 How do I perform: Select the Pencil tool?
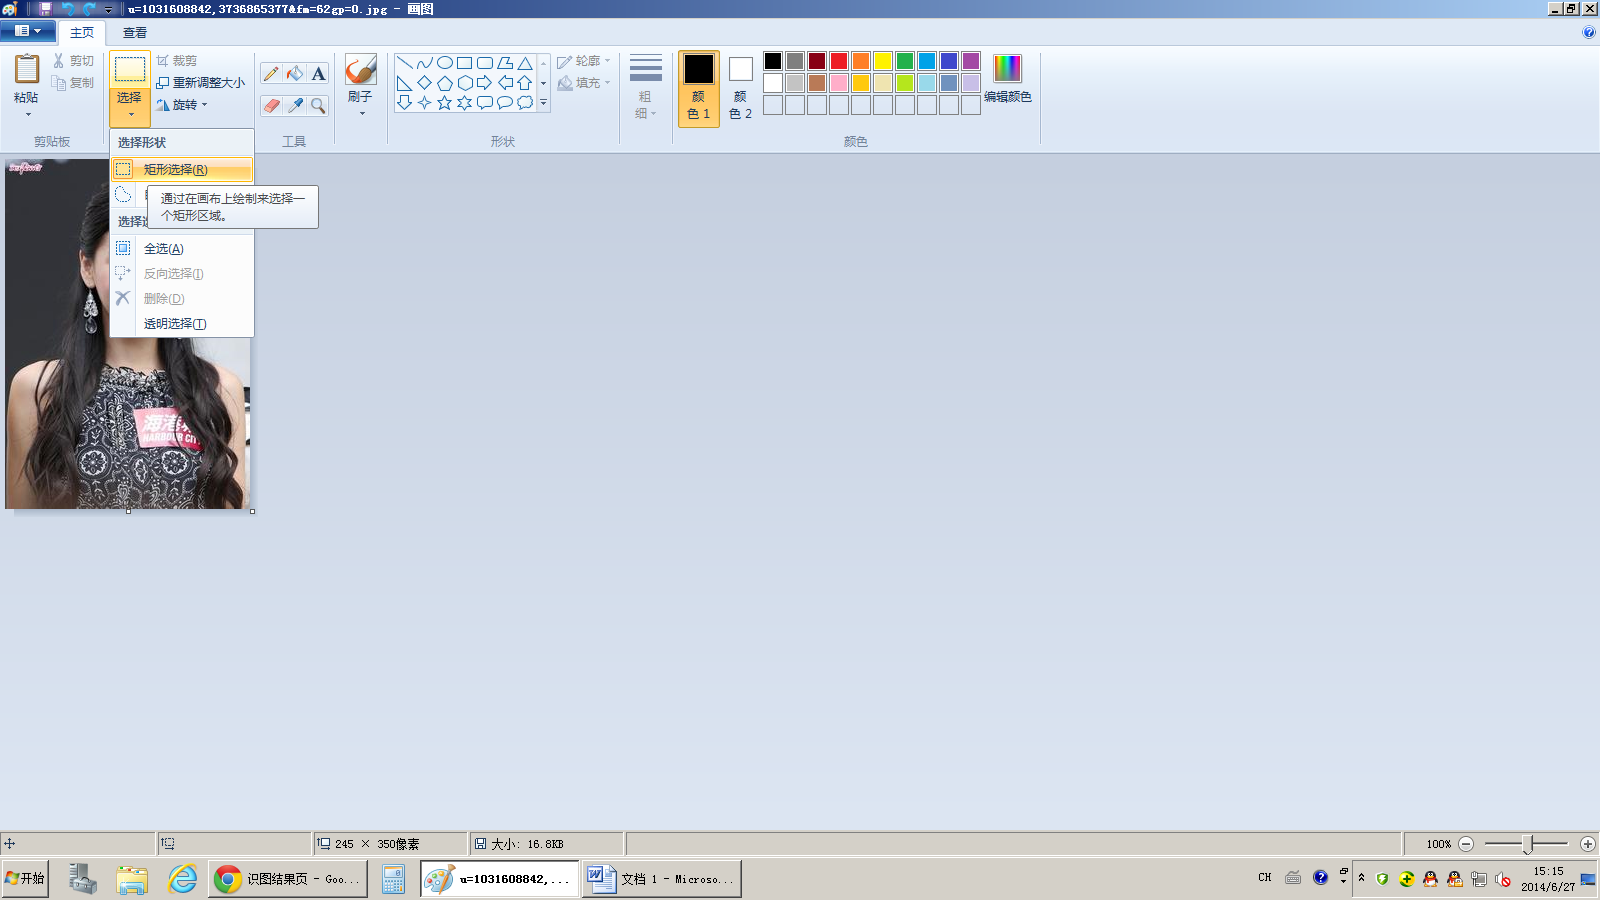(x=271, y=73)
